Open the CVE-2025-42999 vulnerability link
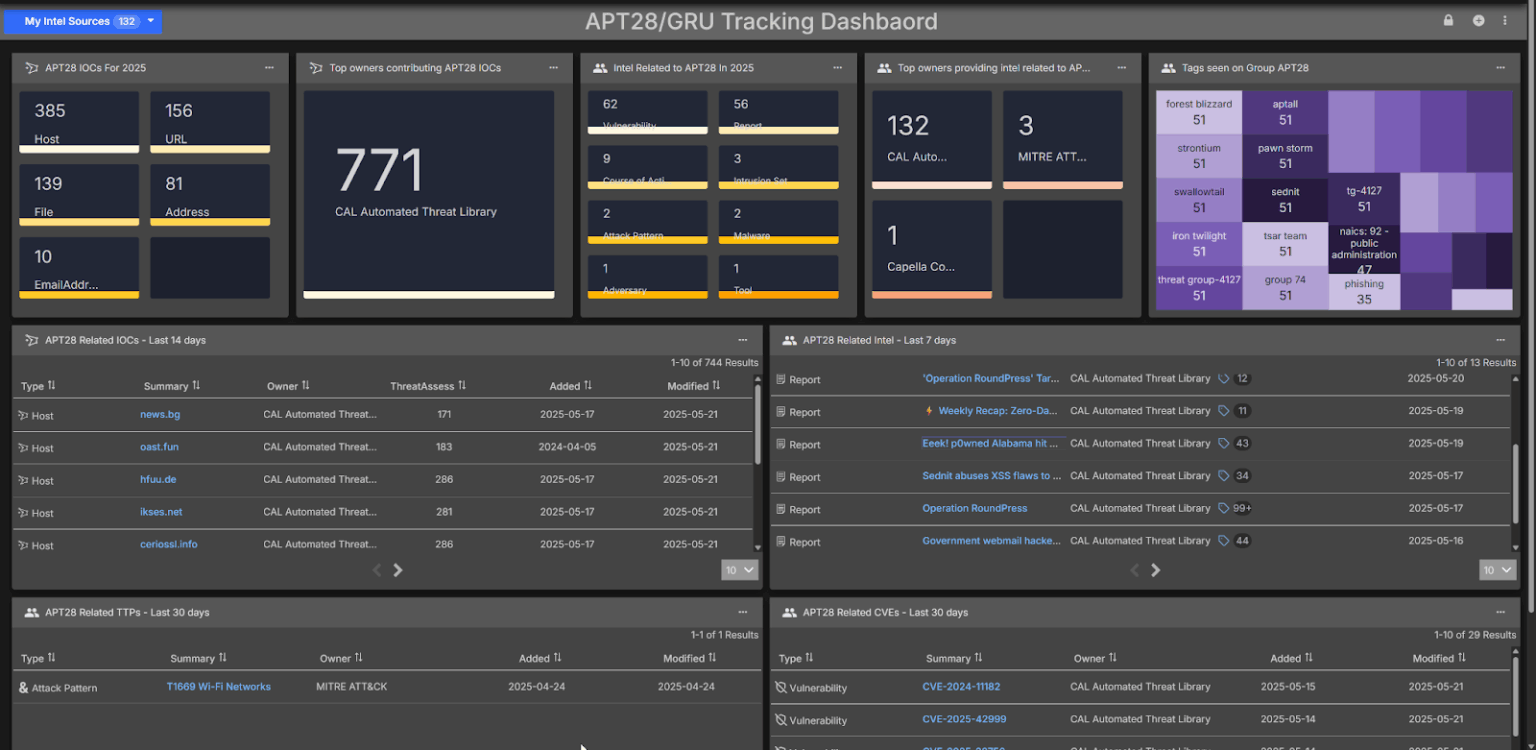1536x750 pixels. (x=964, y=719)
